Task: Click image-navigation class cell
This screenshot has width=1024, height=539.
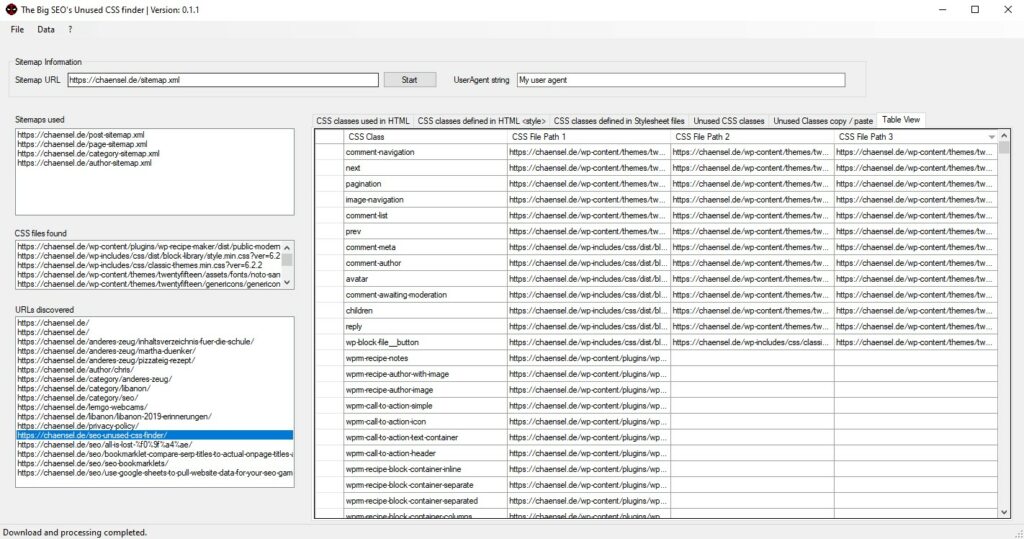Action: click(425, 200)
